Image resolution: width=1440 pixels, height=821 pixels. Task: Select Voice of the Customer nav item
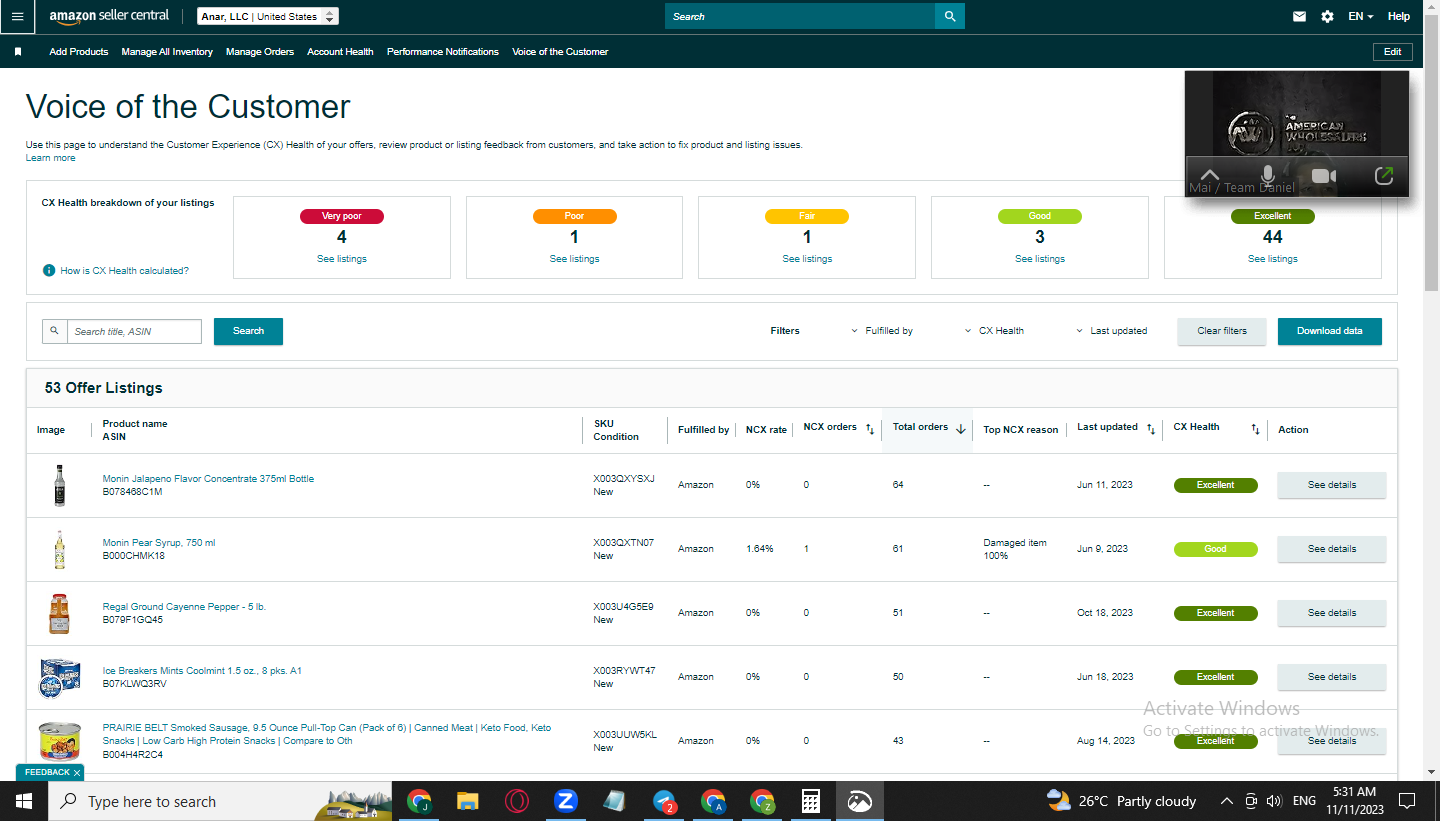point(560,52)
